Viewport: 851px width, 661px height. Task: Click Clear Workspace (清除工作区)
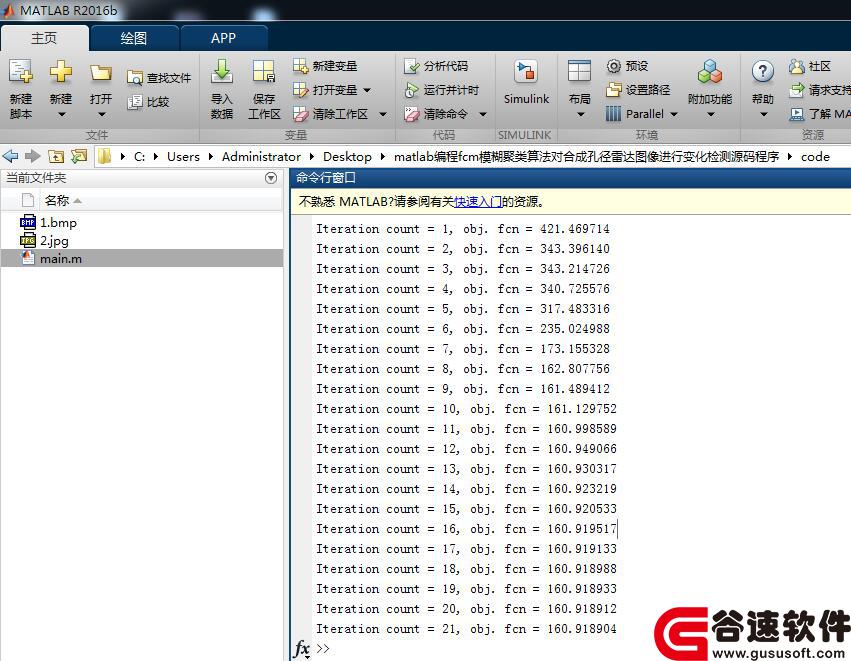[x=330, y=114]
